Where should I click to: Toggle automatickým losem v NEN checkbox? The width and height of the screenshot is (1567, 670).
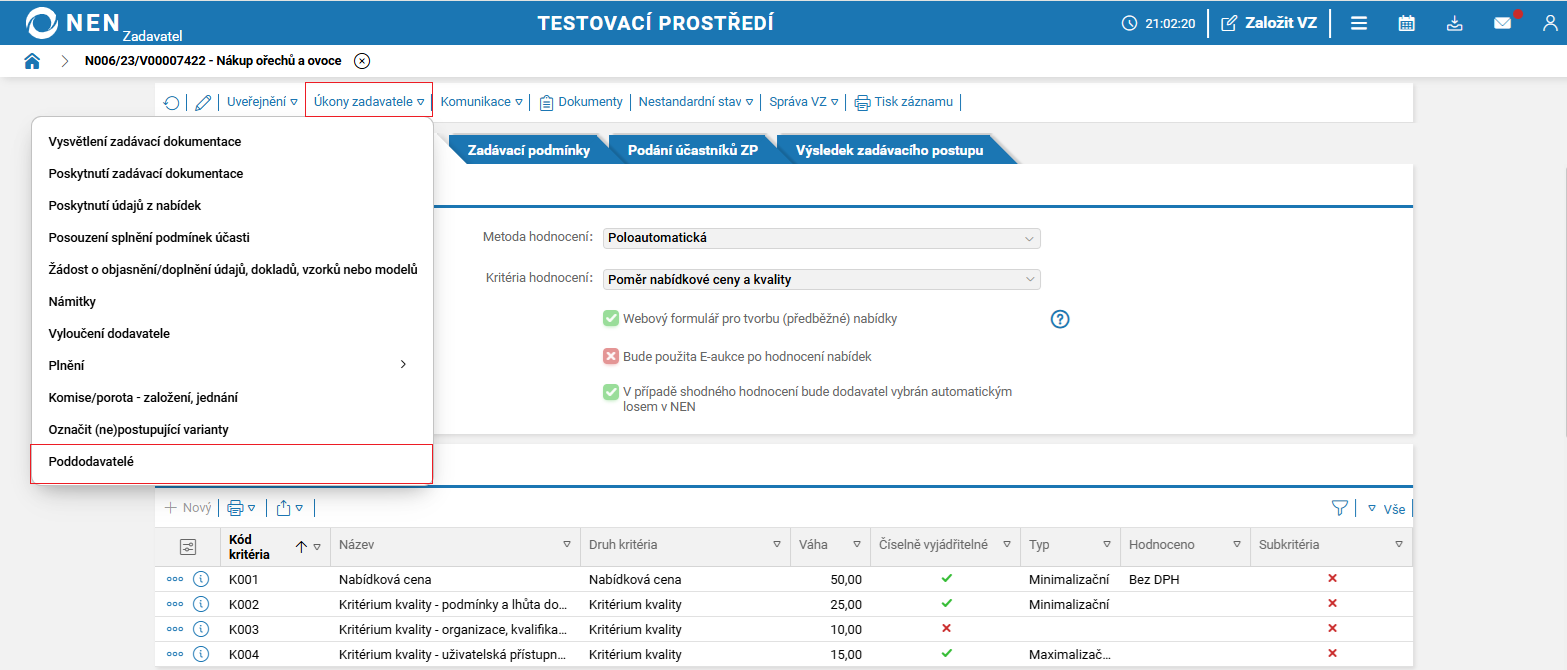tap(611, 392)
